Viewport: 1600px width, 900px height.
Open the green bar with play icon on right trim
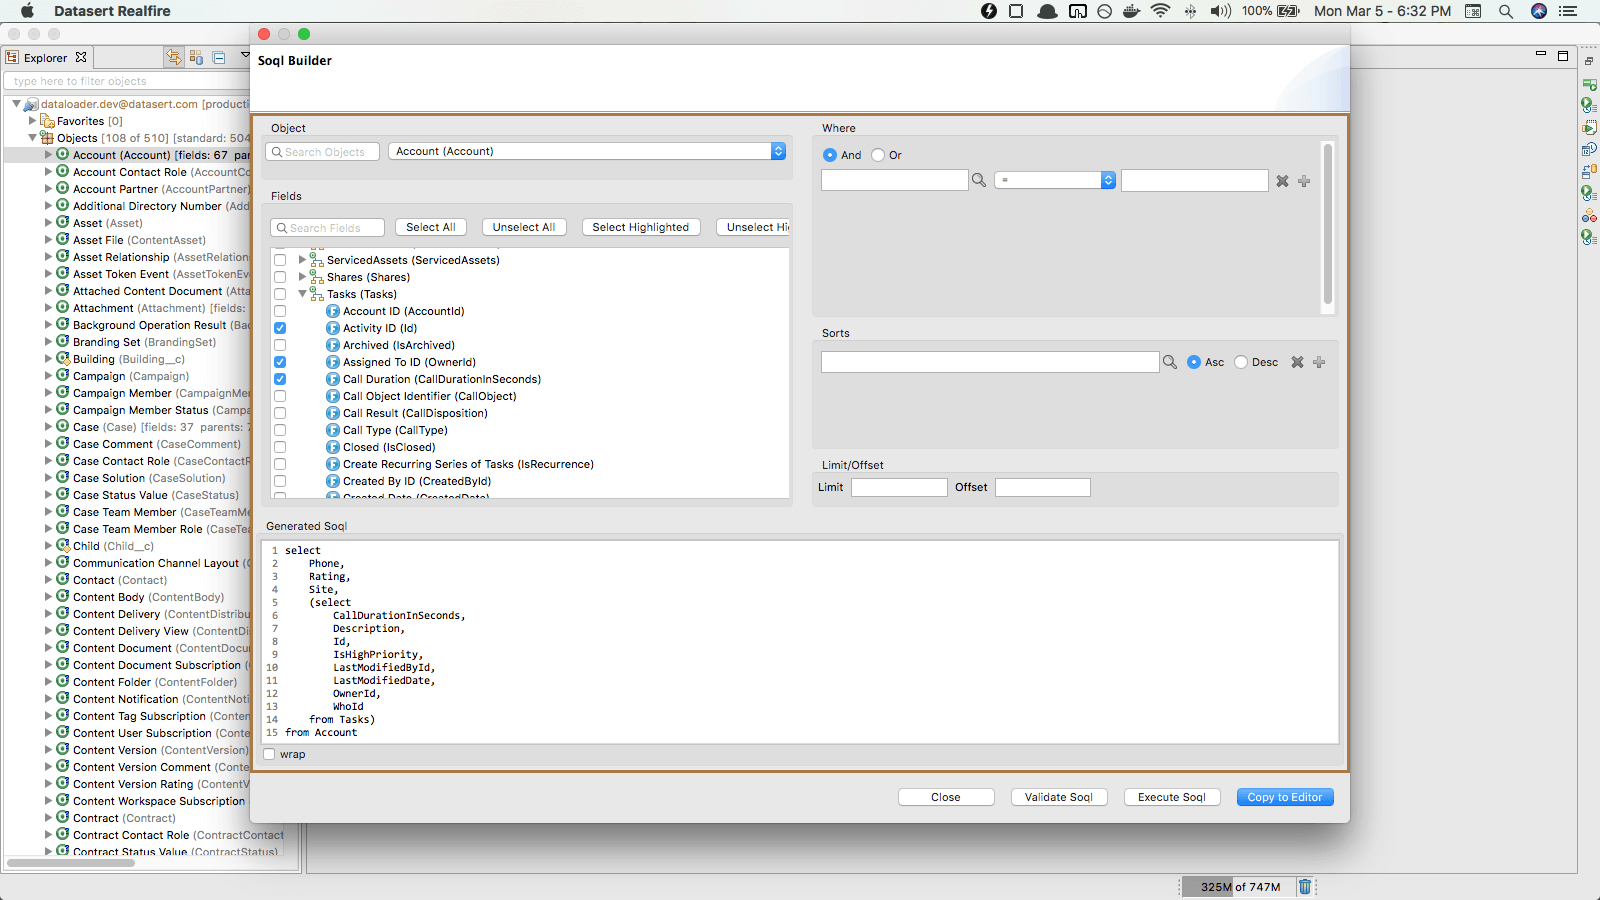click(1589, 85)
